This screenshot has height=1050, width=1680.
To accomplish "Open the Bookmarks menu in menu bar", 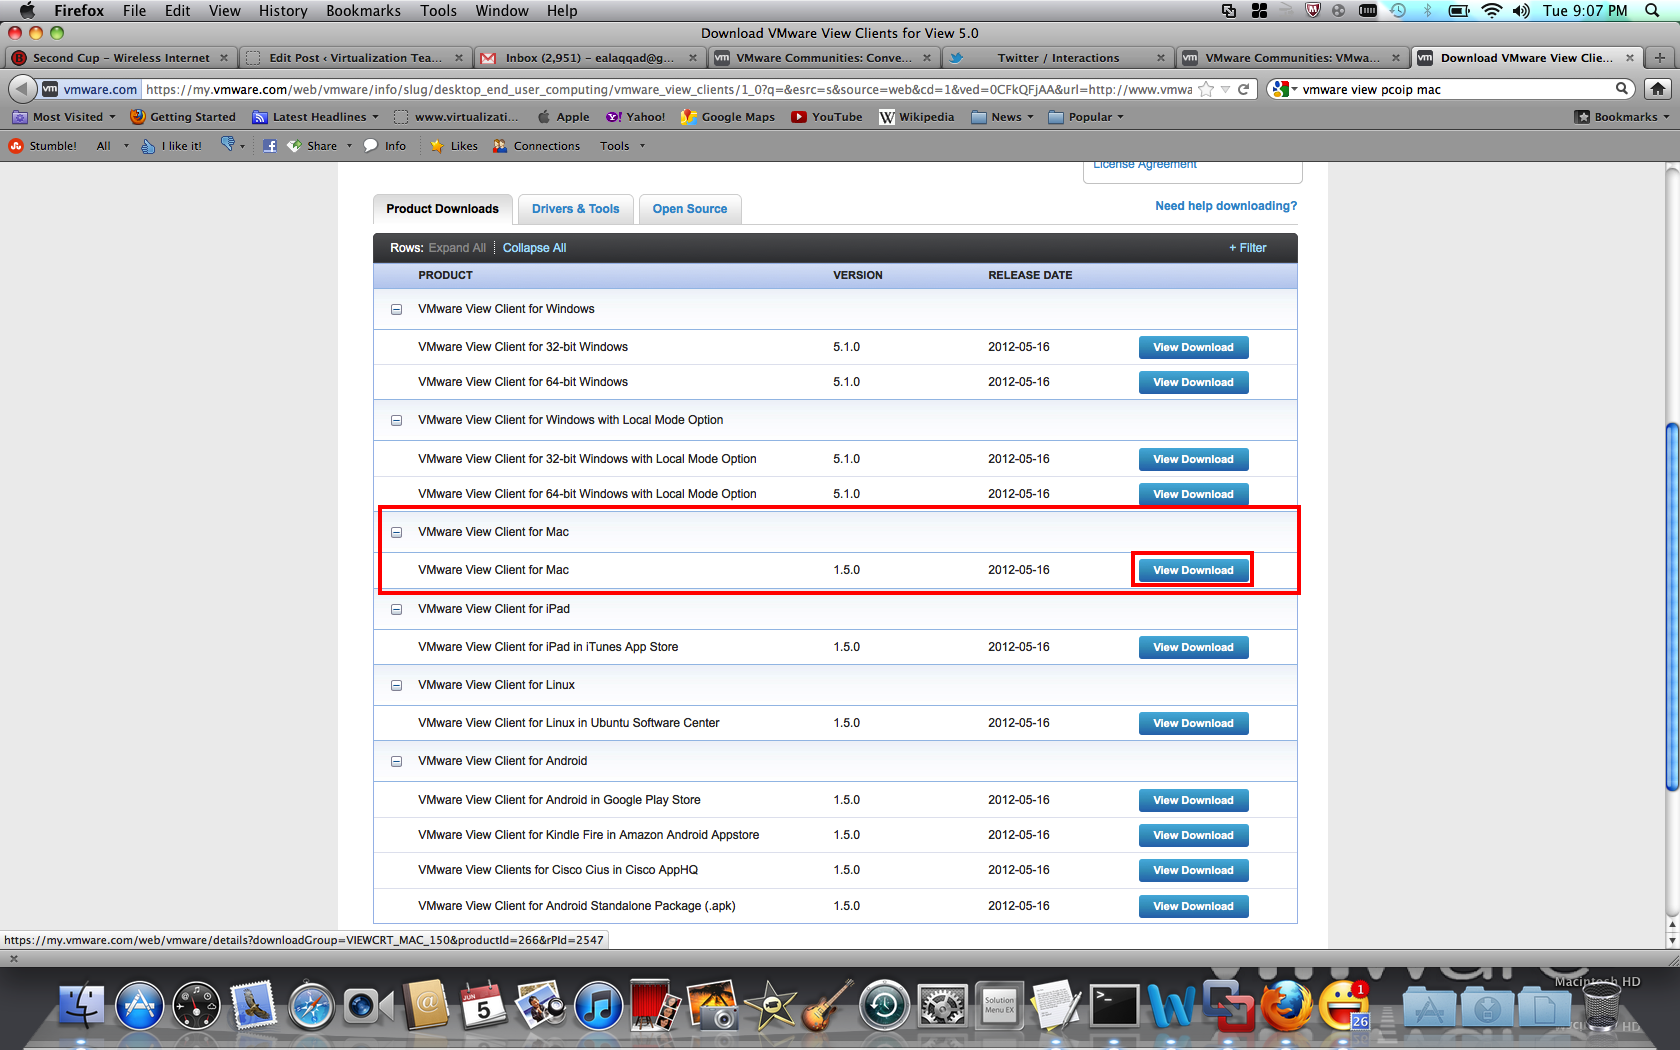I will 363,11.
